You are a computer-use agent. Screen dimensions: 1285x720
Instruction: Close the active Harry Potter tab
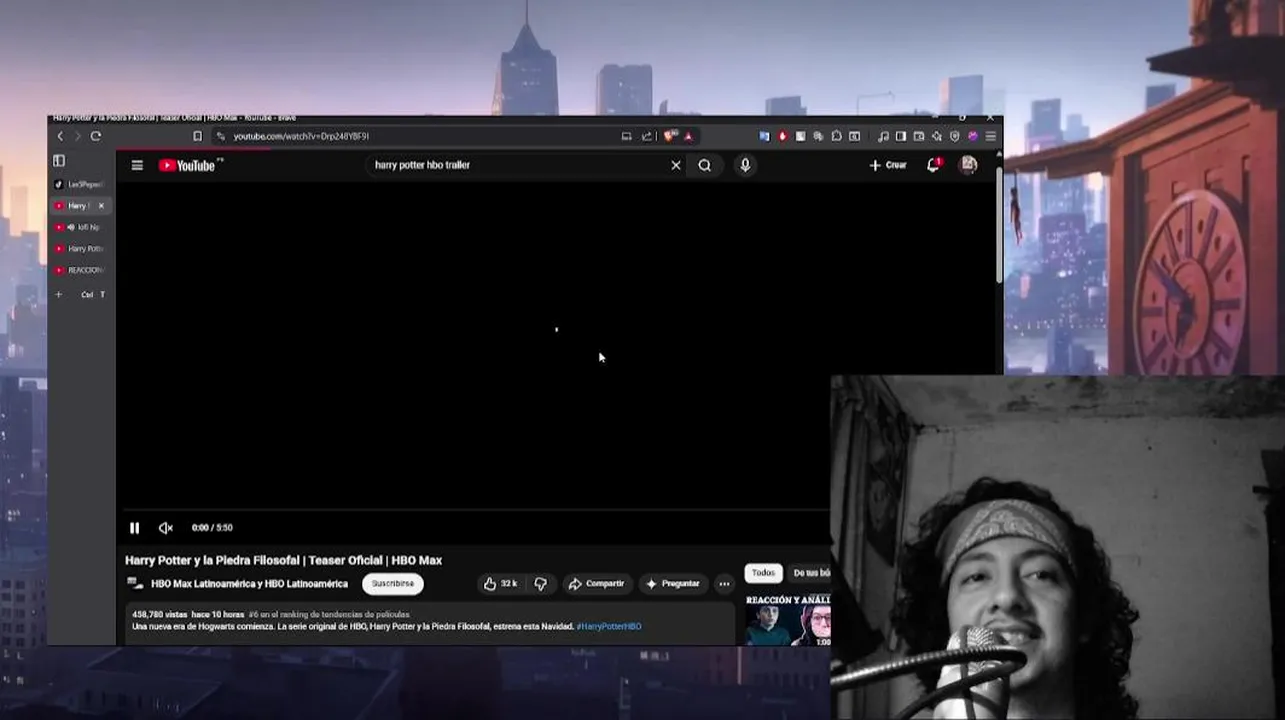(101, 206)
